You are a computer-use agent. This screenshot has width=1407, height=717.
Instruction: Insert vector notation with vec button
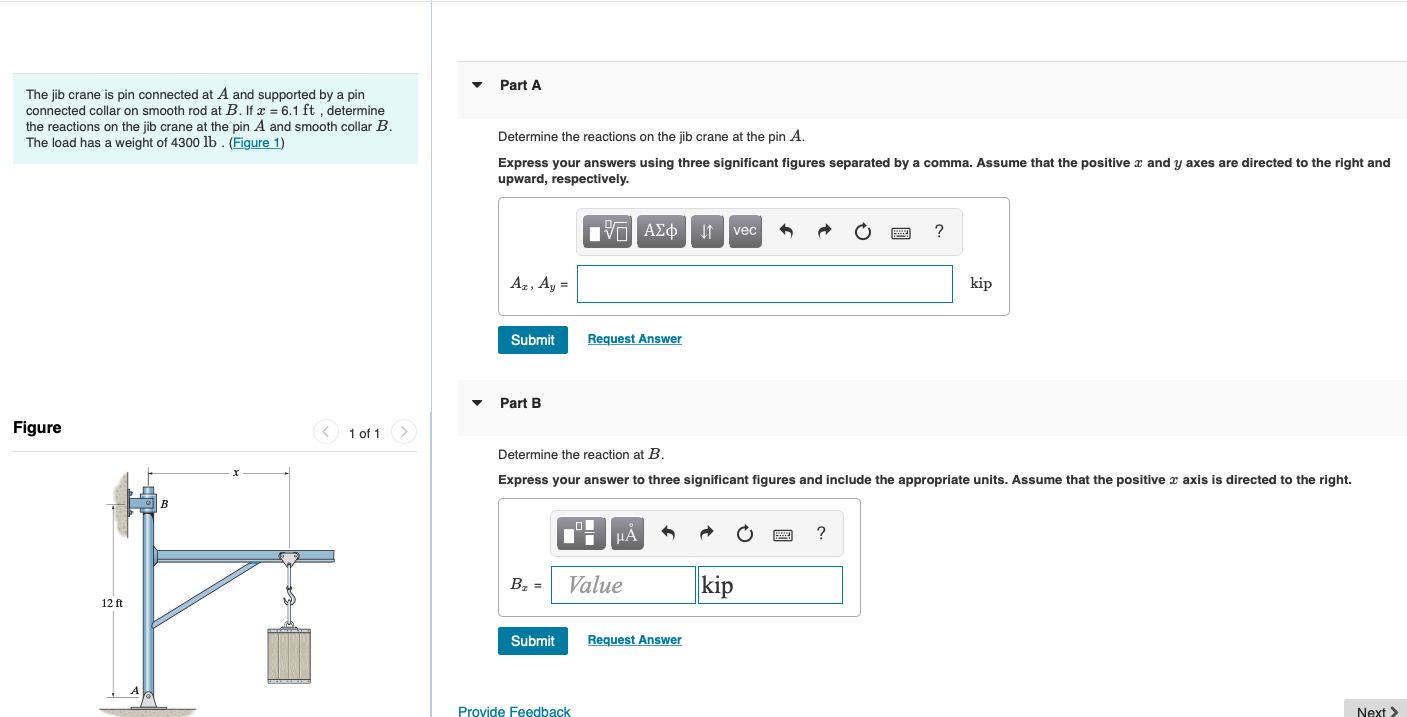click(745, 231)
